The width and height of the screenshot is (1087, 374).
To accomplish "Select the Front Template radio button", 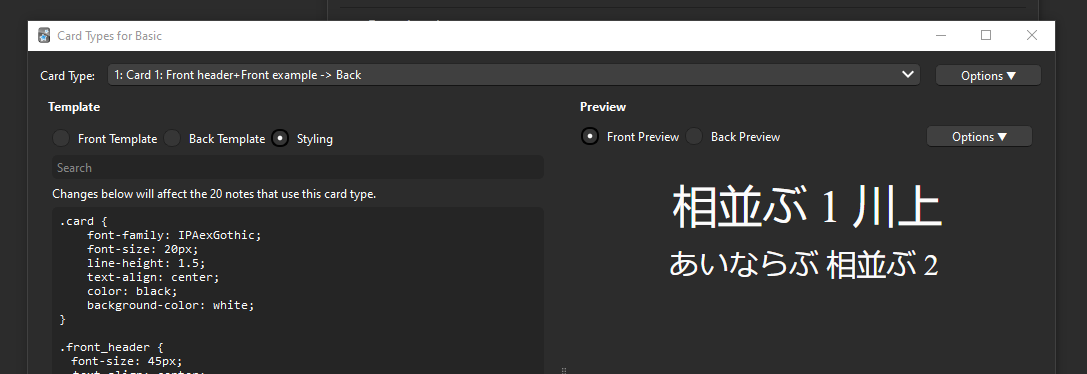I will point(61,138).
